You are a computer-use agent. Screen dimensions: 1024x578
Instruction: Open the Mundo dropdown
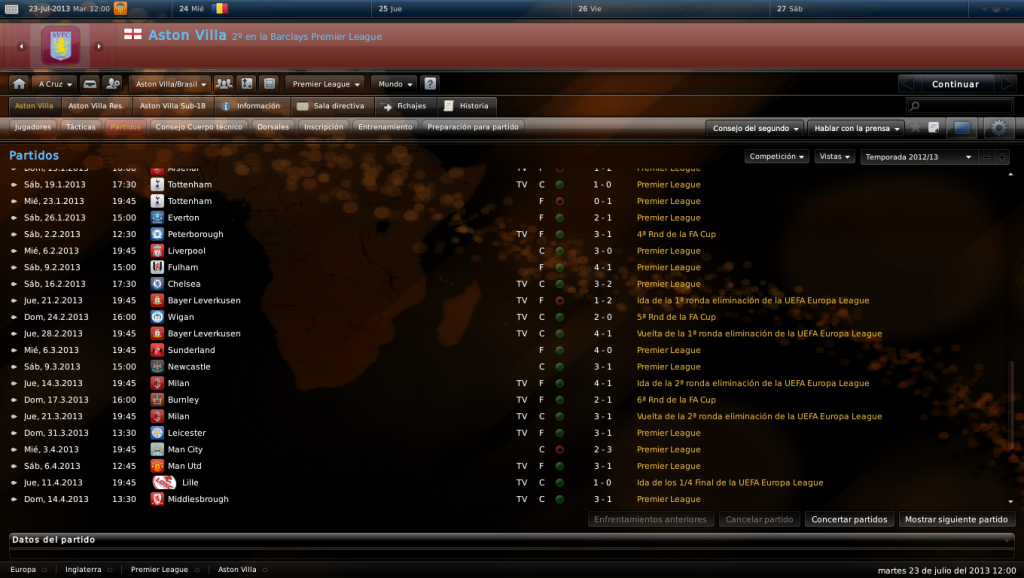pos(394,84)
